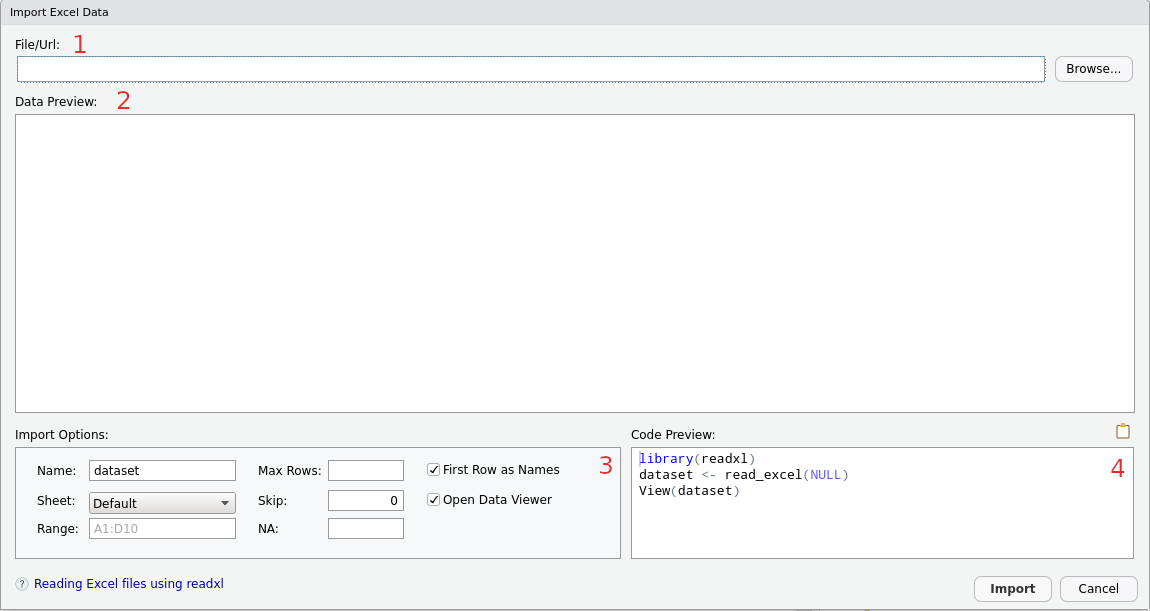This screenshot has height=611, width=1150.
Task: Toggle First Row as Names checkbox
Action: [434, 470]
